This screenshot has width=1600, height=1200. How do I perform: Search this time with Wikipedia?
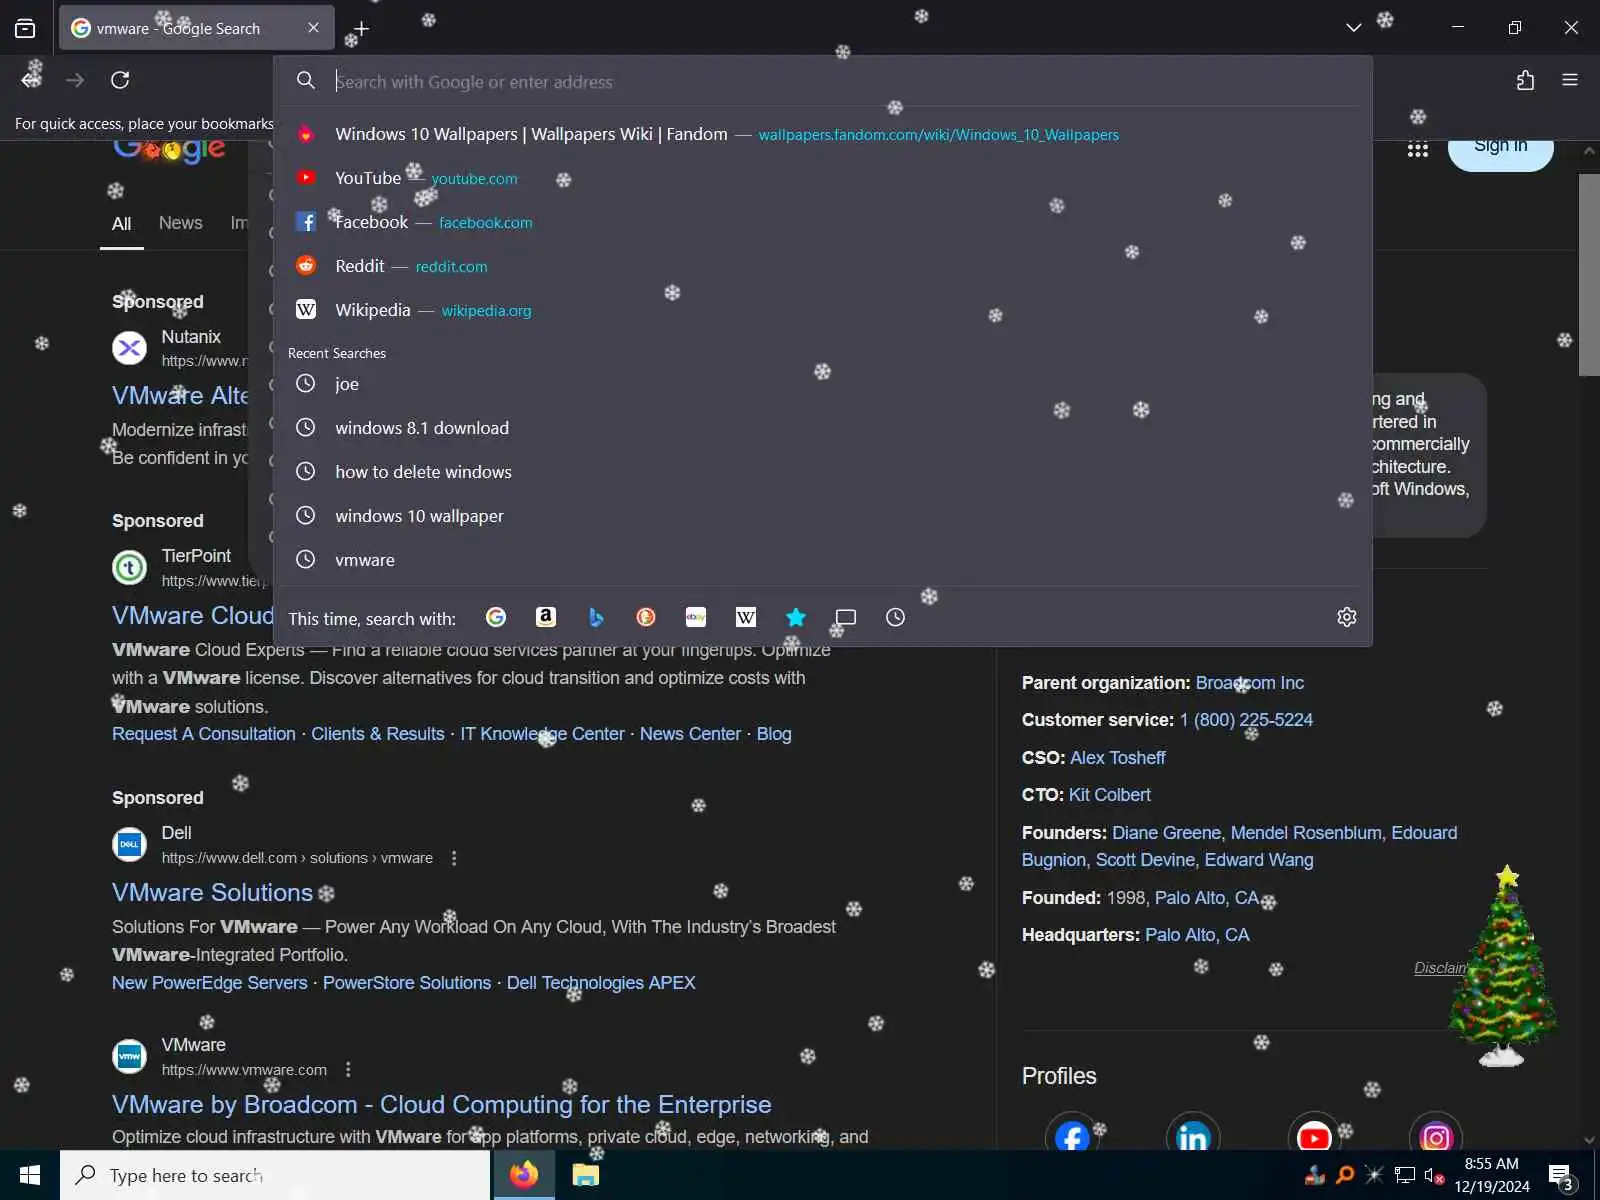pyautogui.click(x=746, y=617)
